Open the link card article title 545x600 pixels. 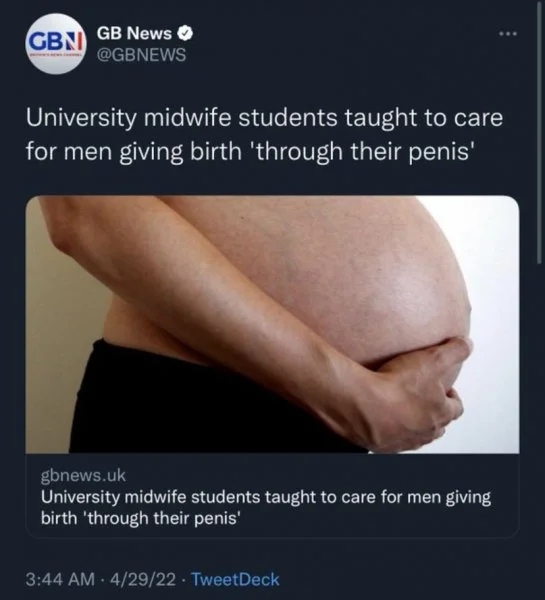(266, 507)
